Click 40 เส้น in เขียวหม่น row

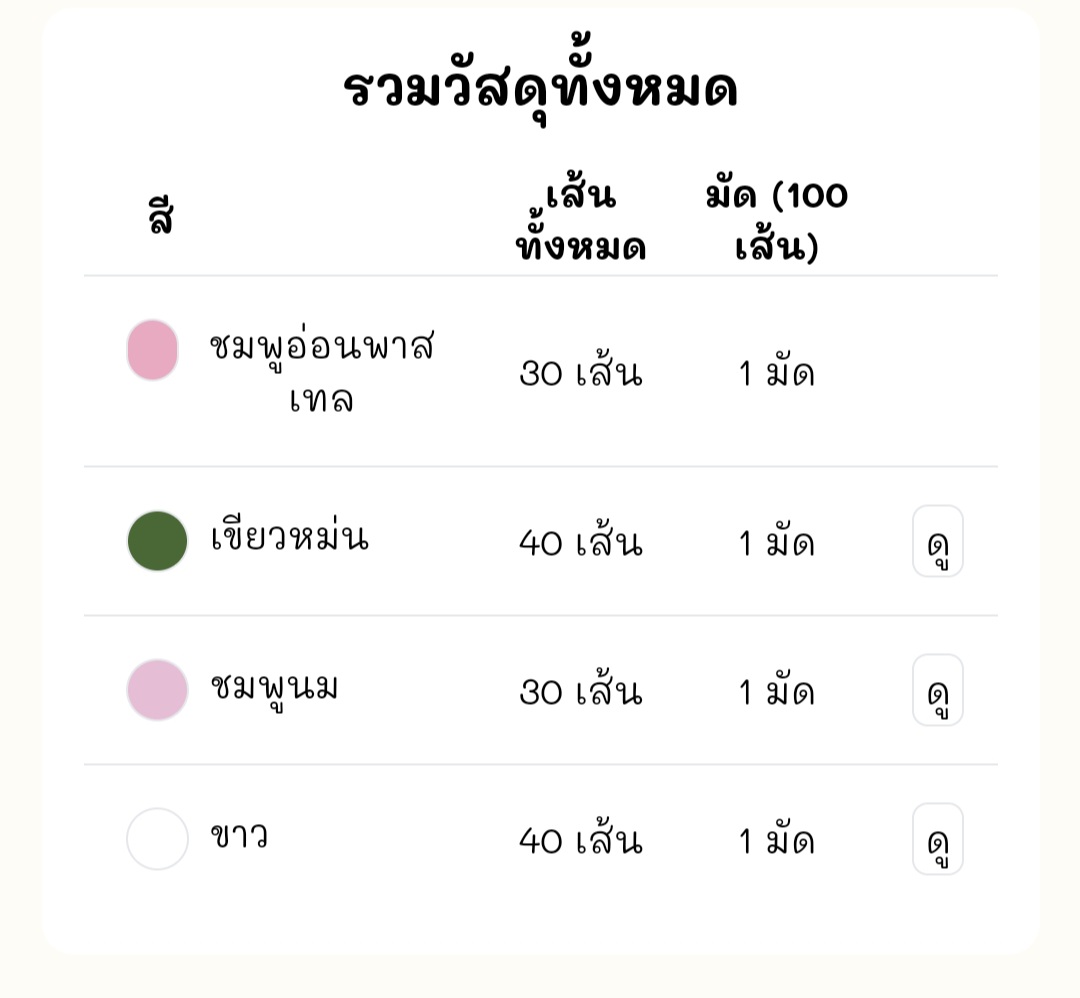[x=581, y=541]
